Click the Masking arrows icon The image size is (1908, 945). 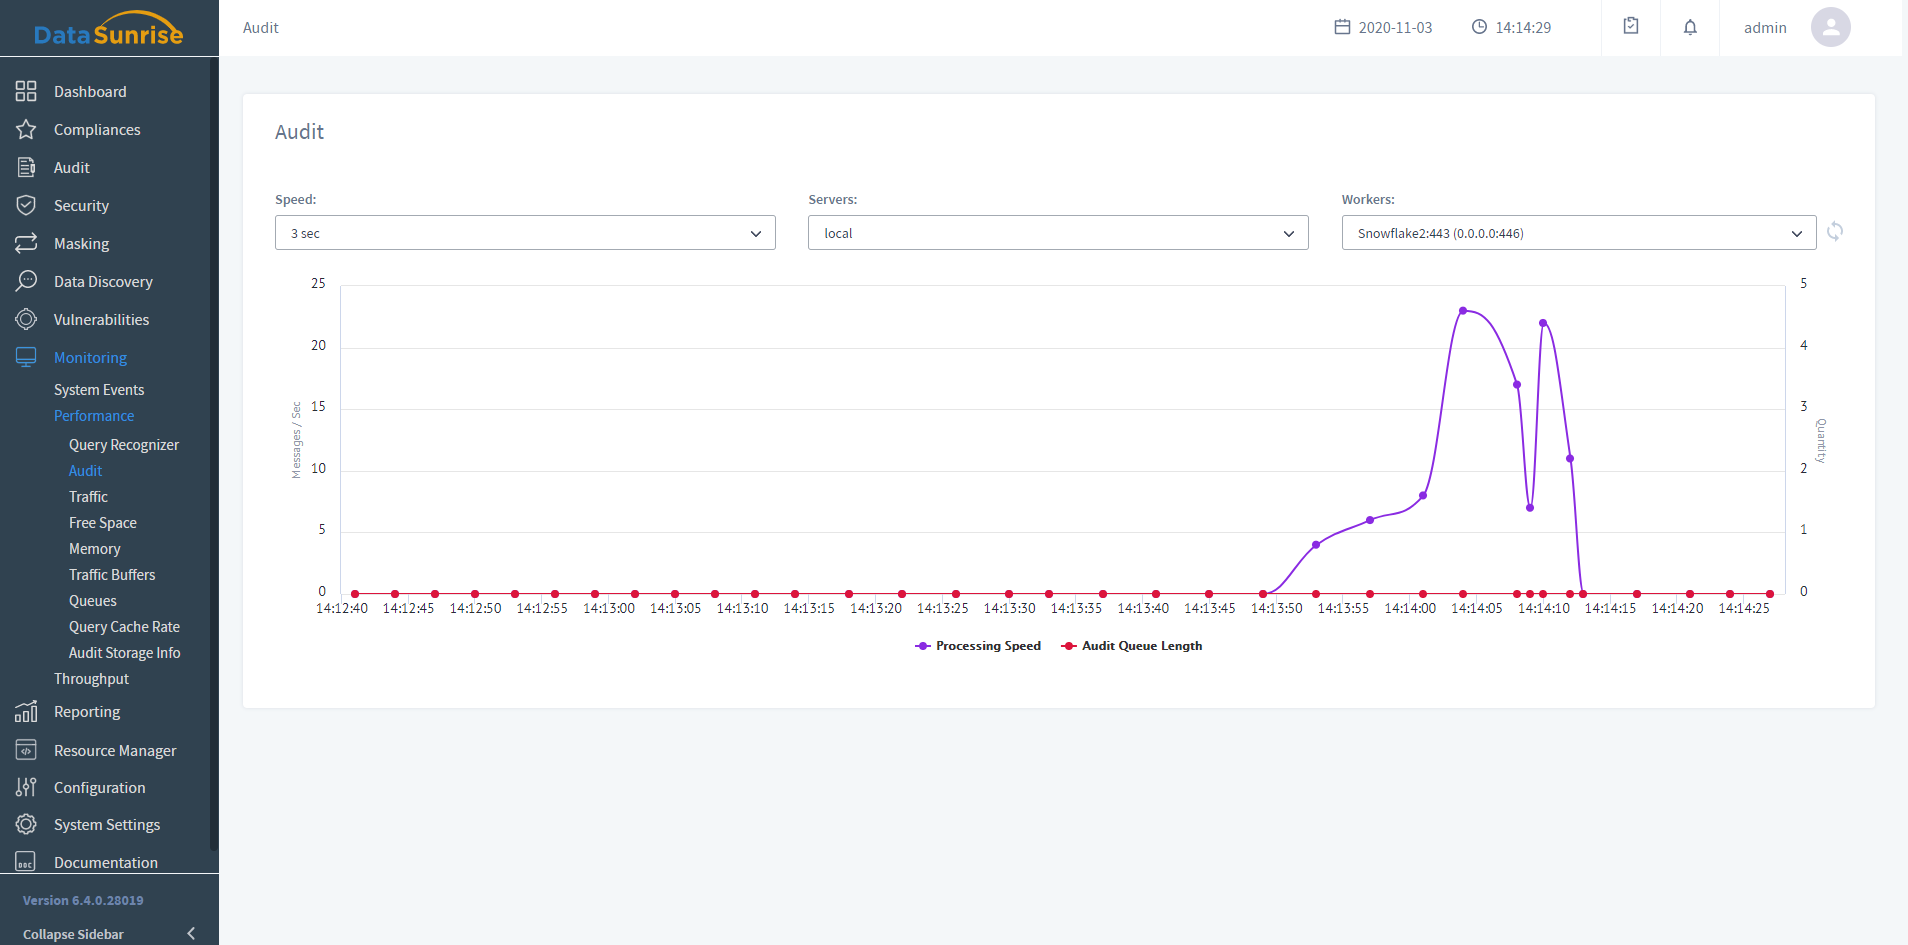pos(26,244)
